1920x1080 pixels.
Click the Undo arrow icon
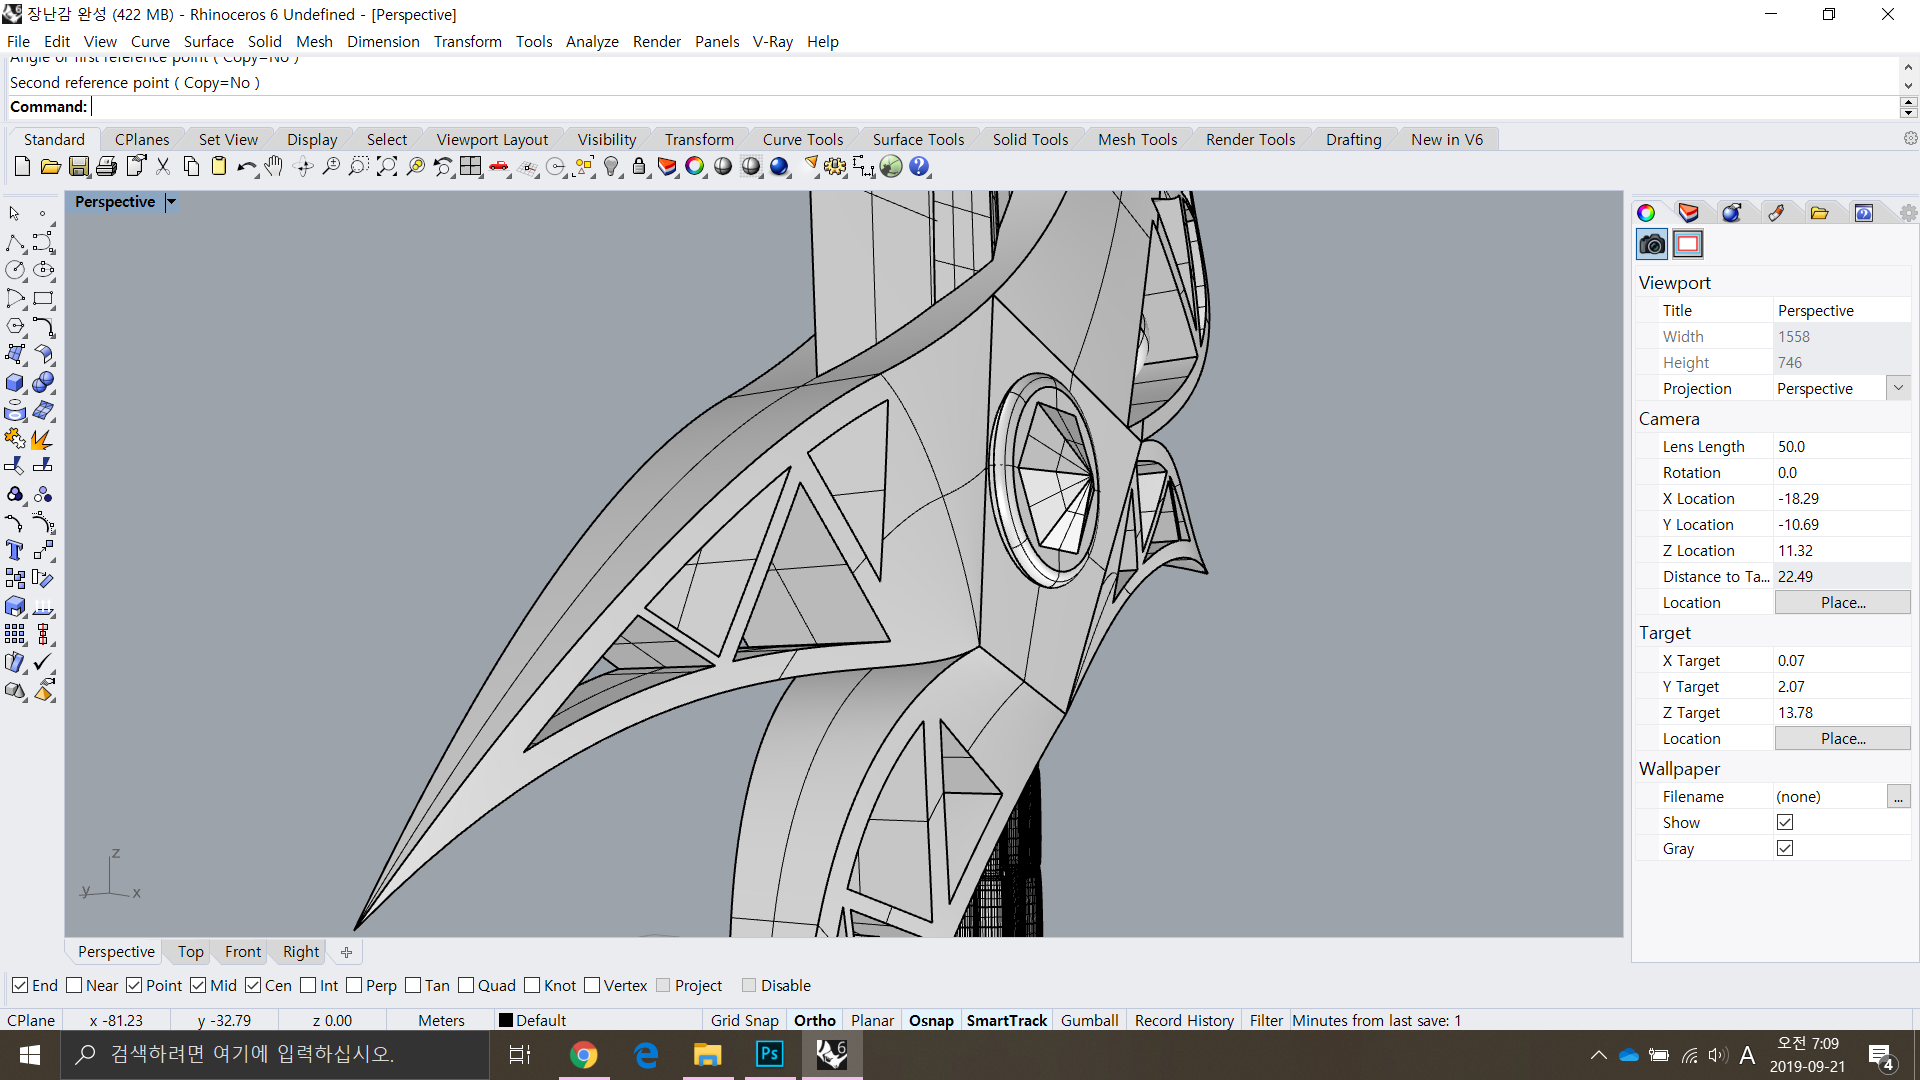pyautogui.click(x=245, y=167)
